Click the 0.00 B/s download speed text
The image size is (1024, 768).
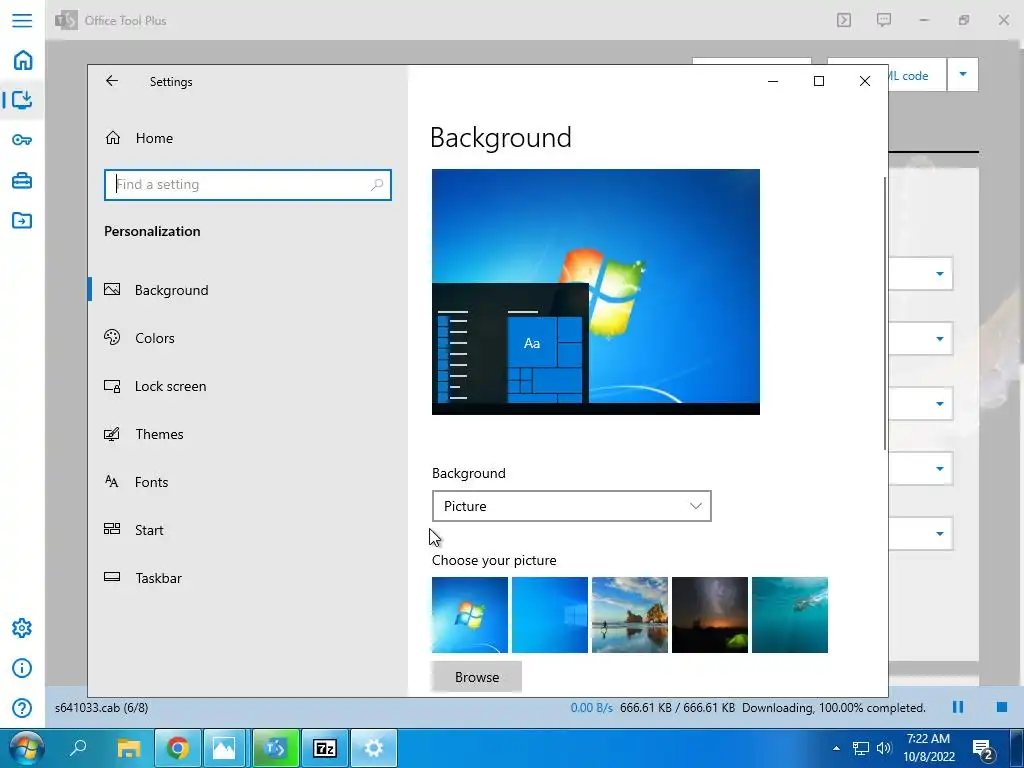(x=591, y=707)
